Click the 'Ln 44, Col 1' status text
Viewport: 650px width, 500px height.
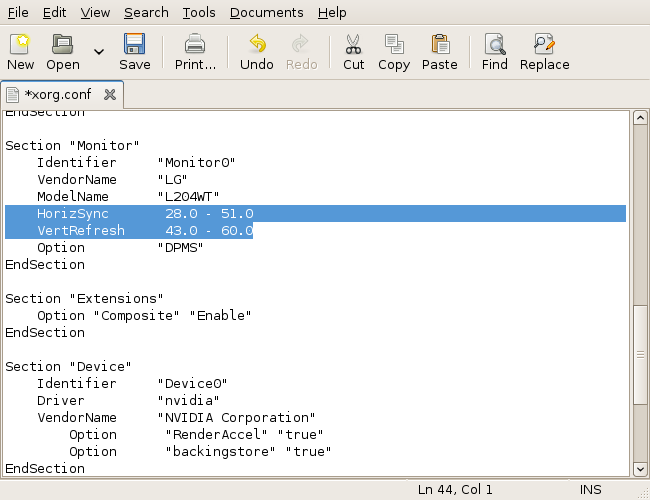(x=455, y=490)
